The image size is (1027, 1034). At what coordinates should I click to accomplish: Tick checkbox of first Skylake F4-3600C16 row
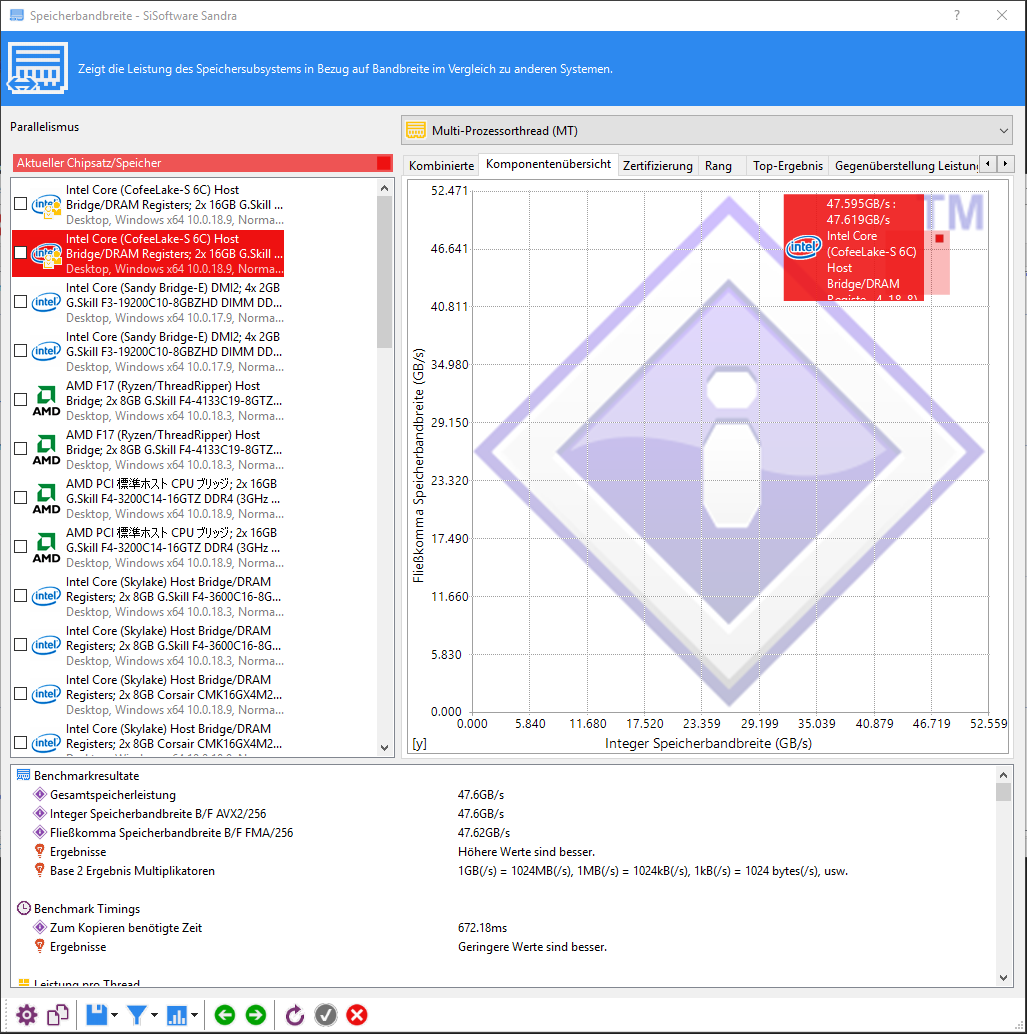pyautogui.click(x=20, y=595)
